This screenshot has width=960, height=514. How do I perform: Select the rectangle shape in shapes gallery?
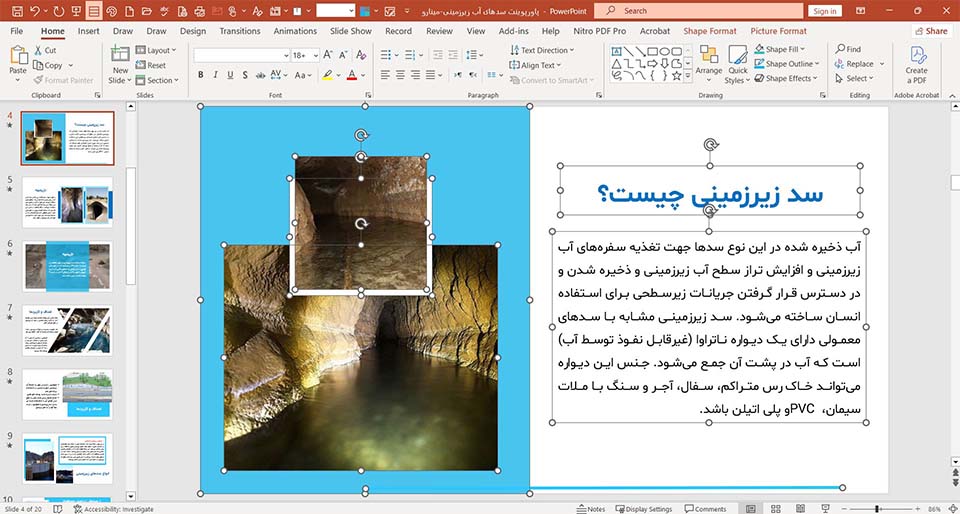pyautogui.click(x=653, y=51)
